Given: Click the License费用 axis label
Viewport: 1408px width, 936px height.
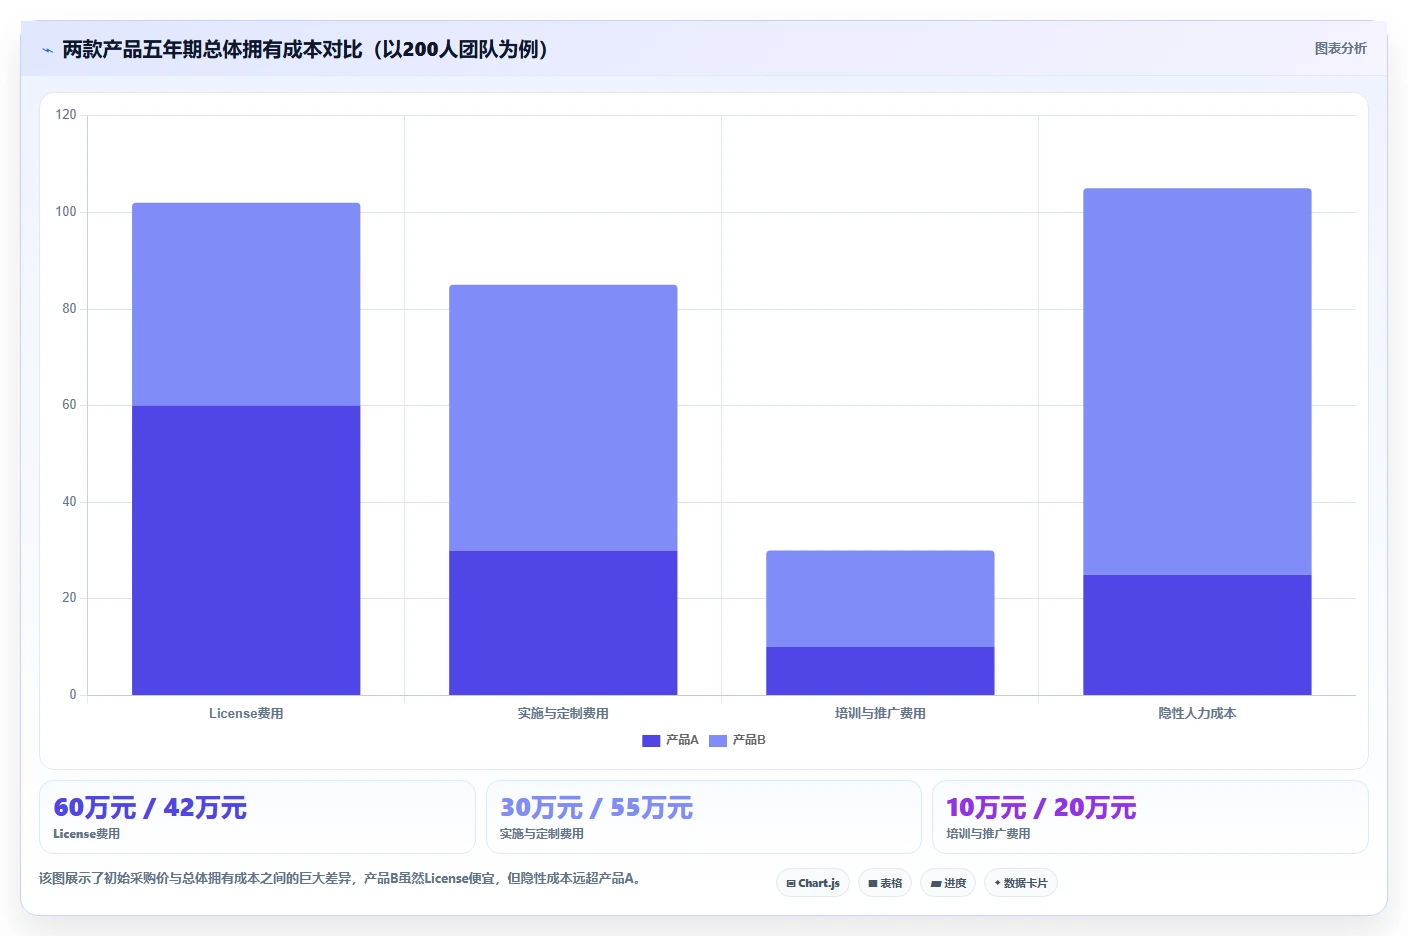Looking at the screenshot, I should pyautogui.click(x=246, y=713).
